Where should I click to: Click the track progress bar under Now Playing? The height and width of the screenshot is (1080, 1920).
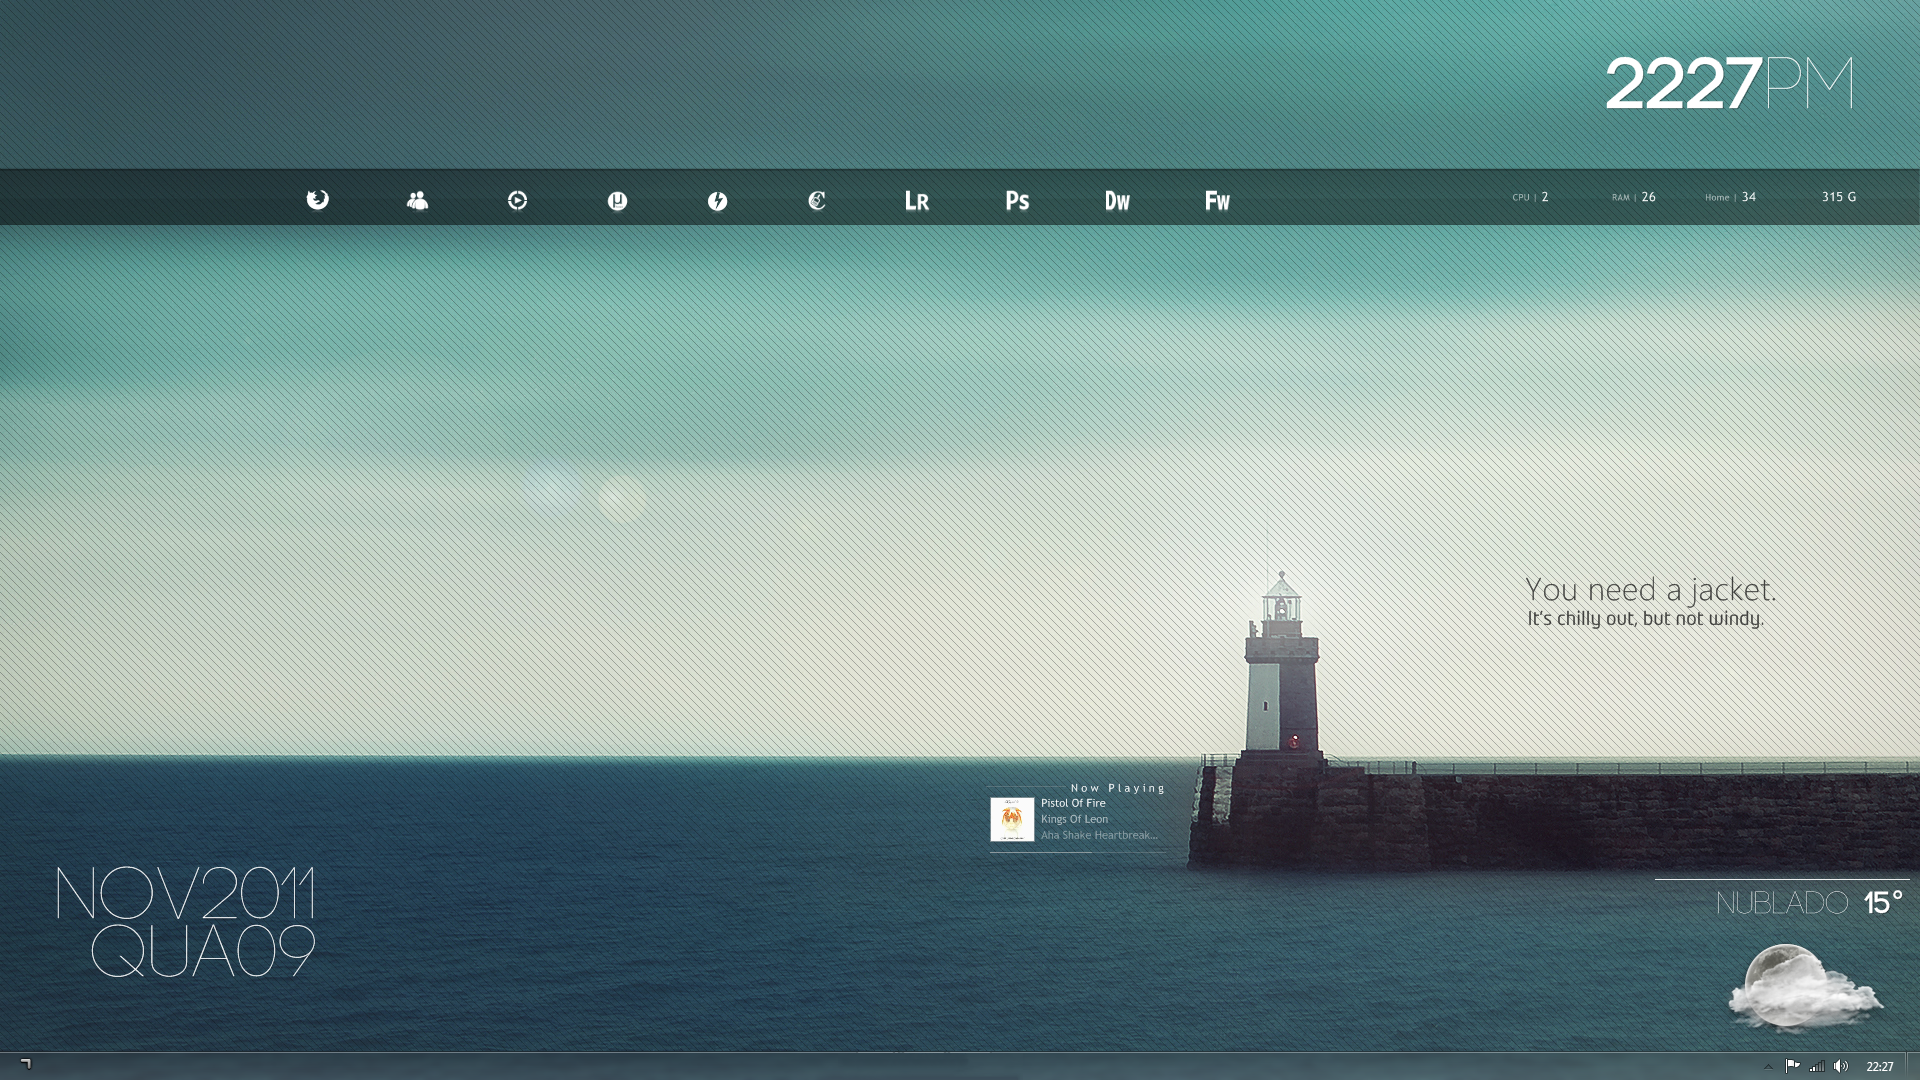click(1078, 852)
